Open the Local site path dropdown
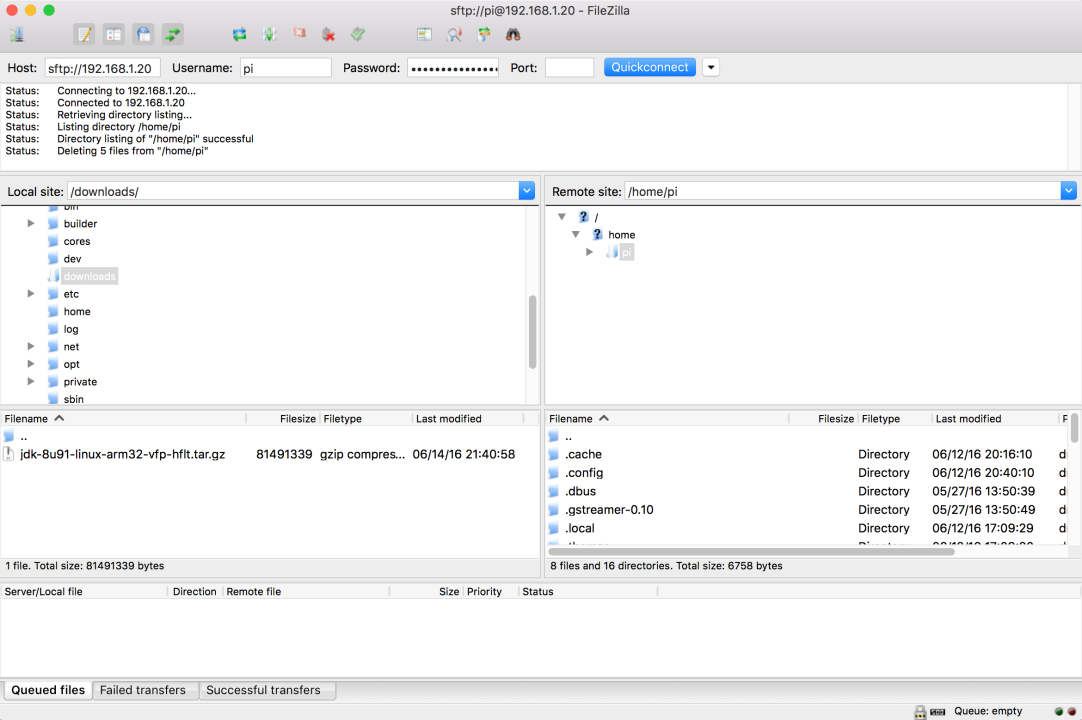1082x720 pixels. [x=527, y=191]
